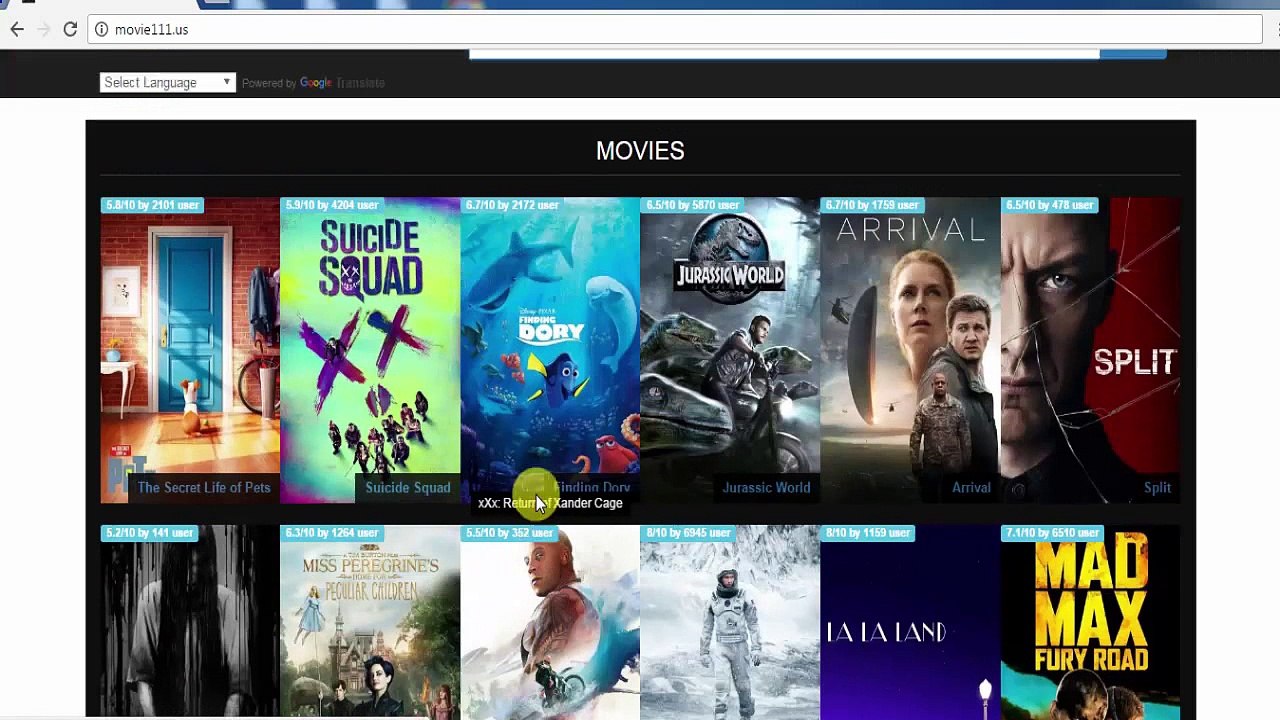Choose the Jurassic World poster

730,350
